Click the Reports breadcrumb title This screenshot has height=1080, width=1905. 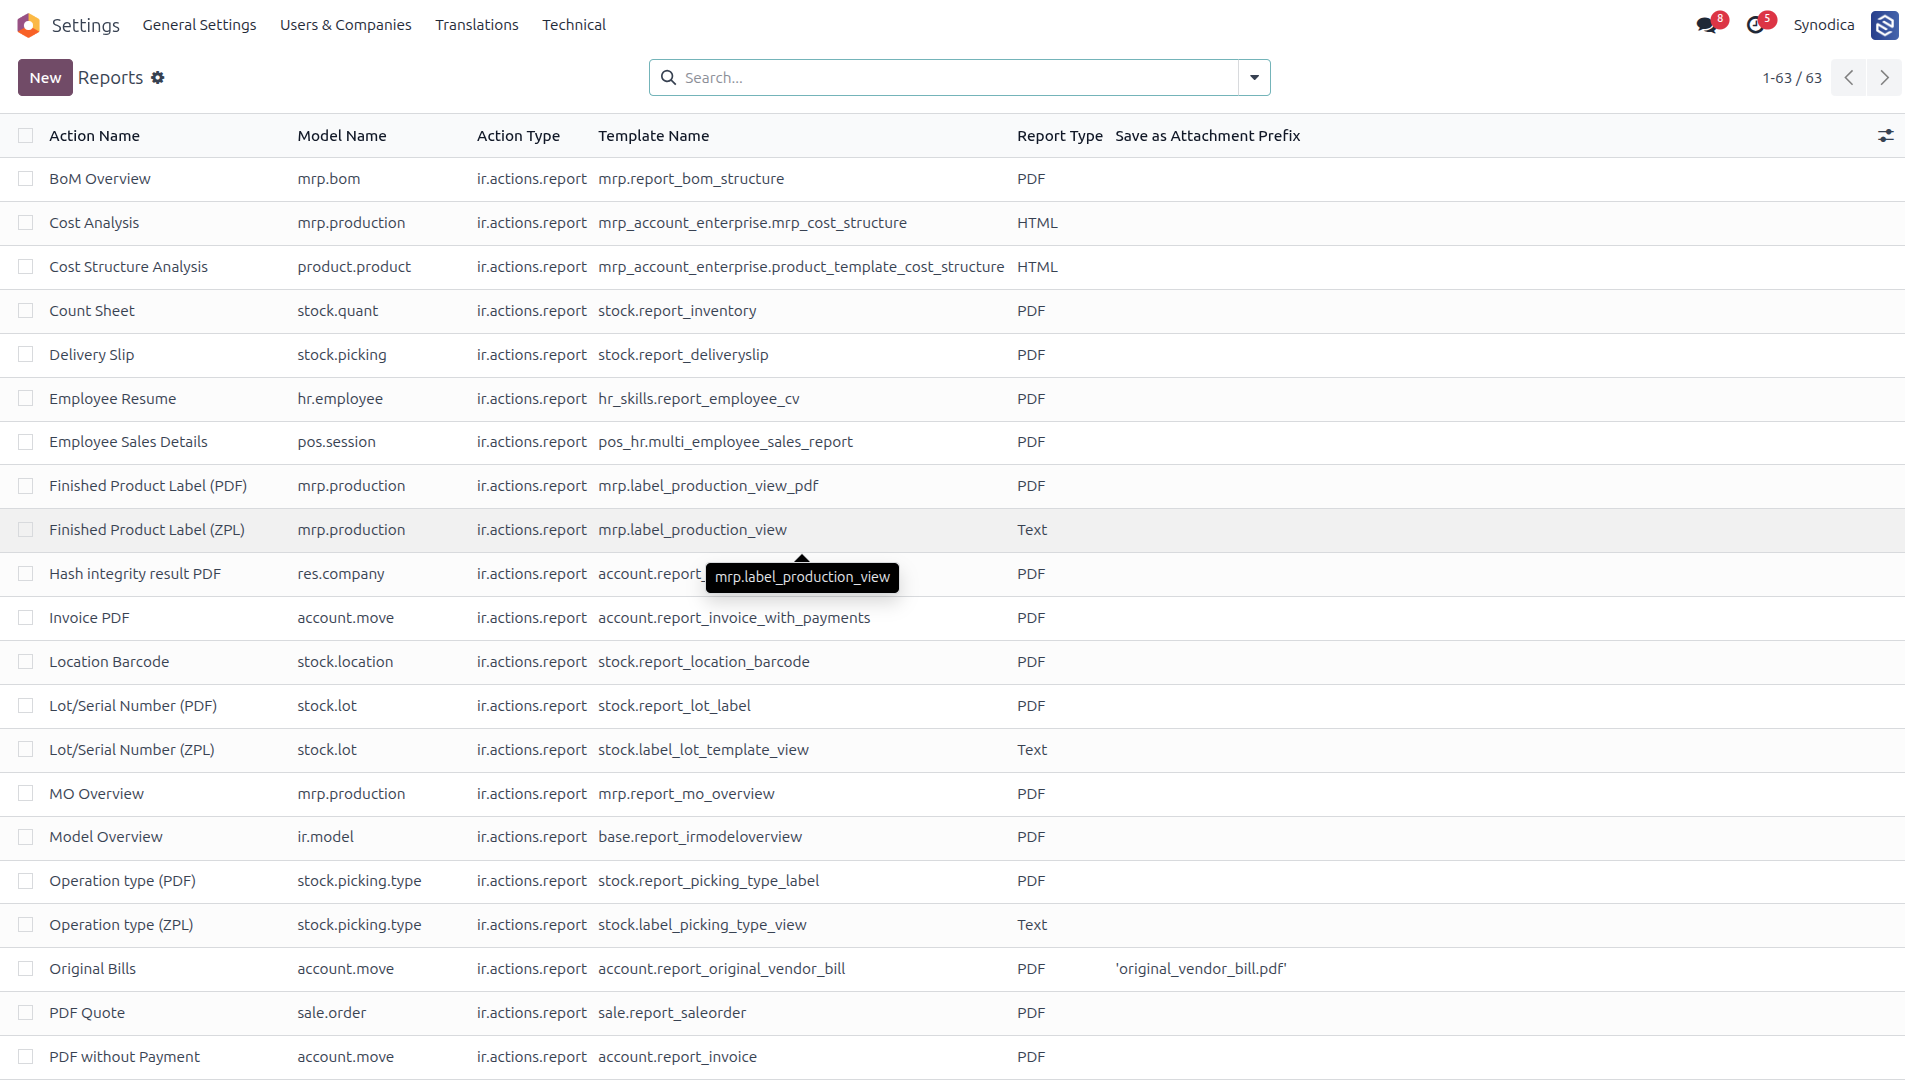coord(110,78)
